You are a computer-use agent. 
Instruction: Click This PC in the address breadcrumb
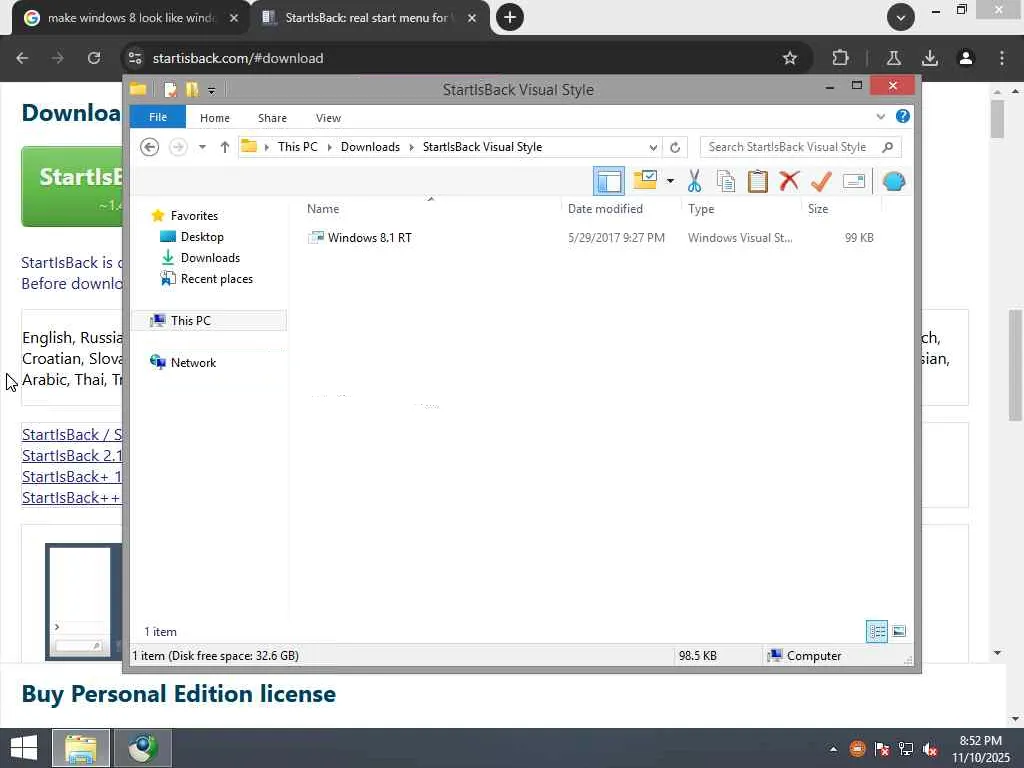(x=298, y=147)
